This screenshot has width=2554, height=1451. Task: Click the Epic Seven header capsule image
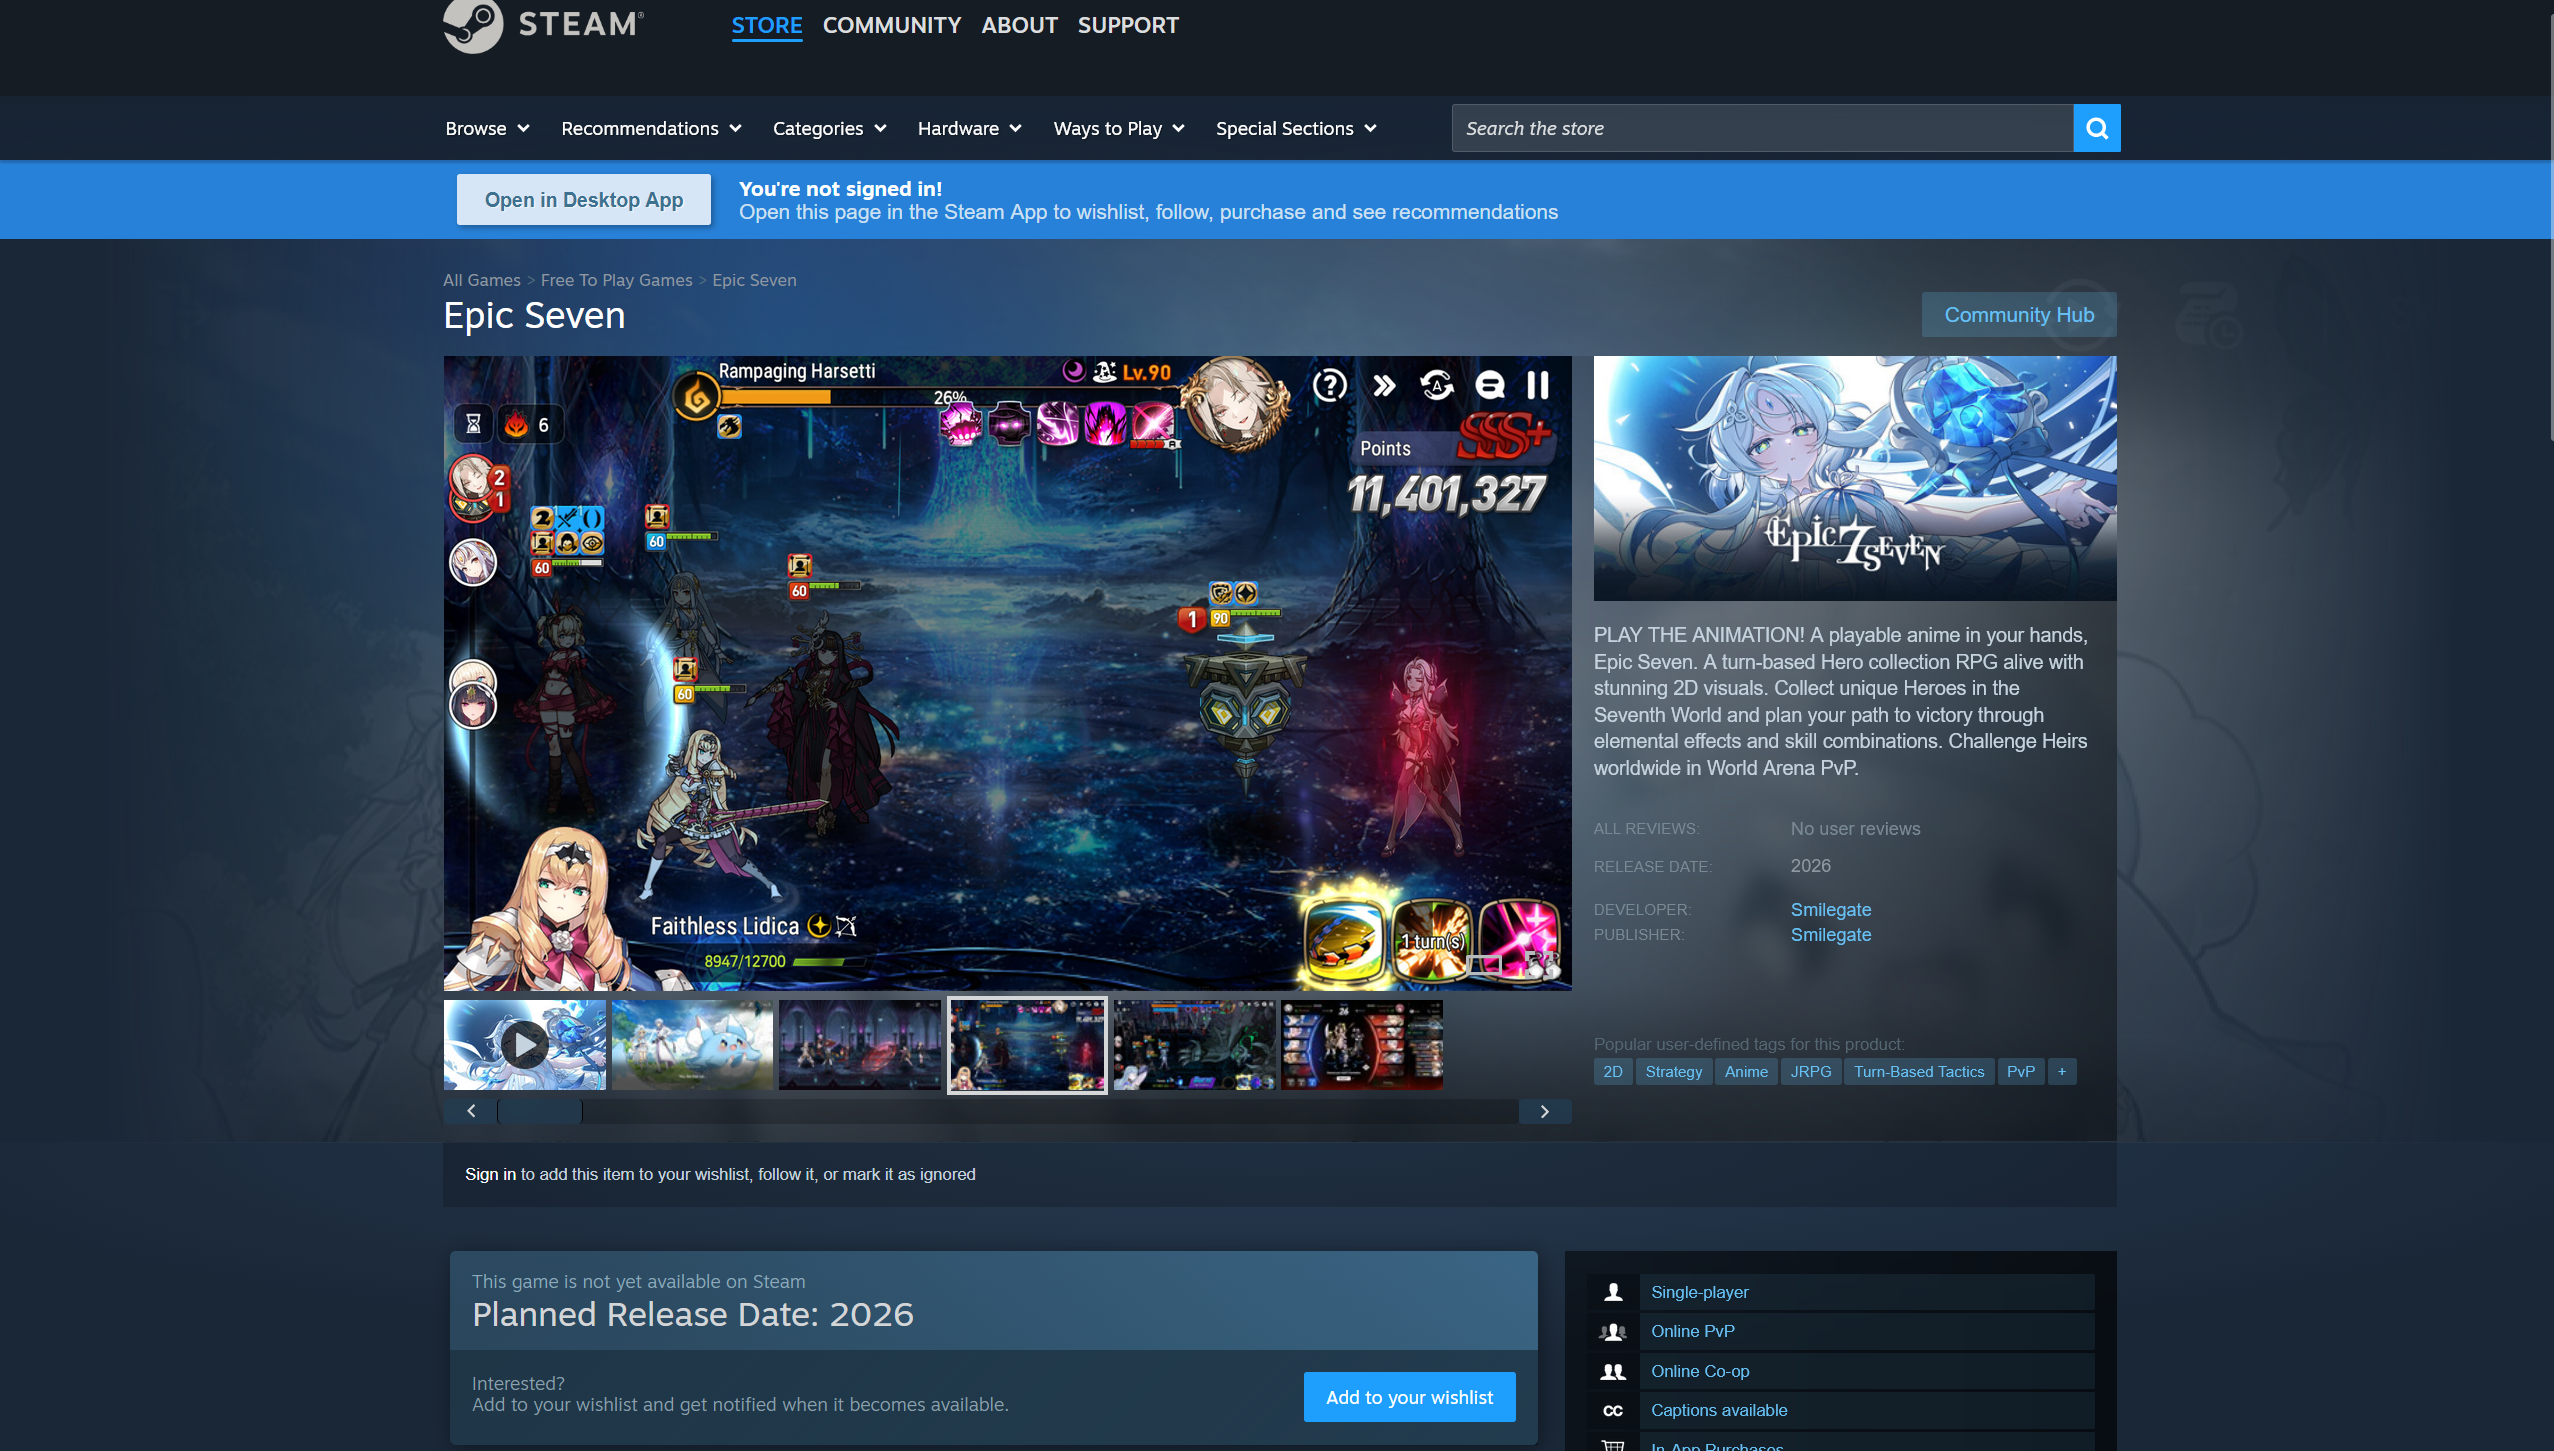coord(1855,478)
